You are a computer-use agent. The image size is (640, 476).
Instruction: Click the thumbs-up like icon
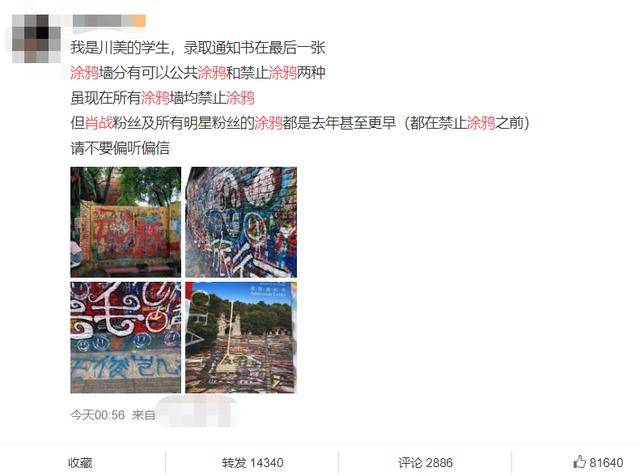coord(580,462)
